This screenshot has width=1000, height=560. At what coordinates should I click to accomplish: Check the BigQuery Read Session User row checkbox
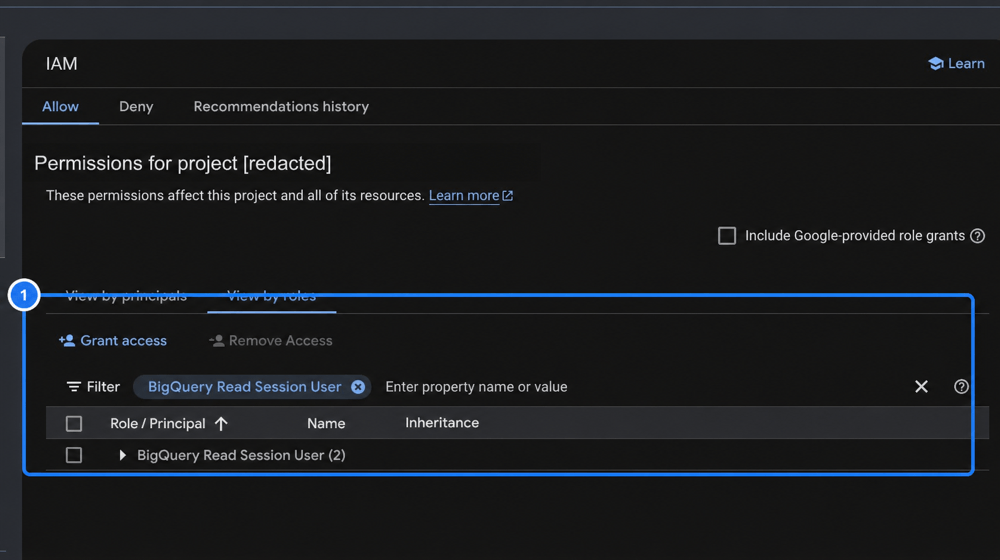pyautogui.click(x=74, y=455)
